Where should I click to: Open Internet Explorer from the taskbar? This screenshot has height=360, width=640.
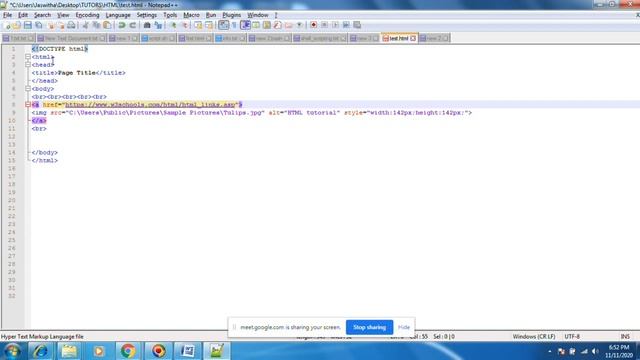[40, 351]
